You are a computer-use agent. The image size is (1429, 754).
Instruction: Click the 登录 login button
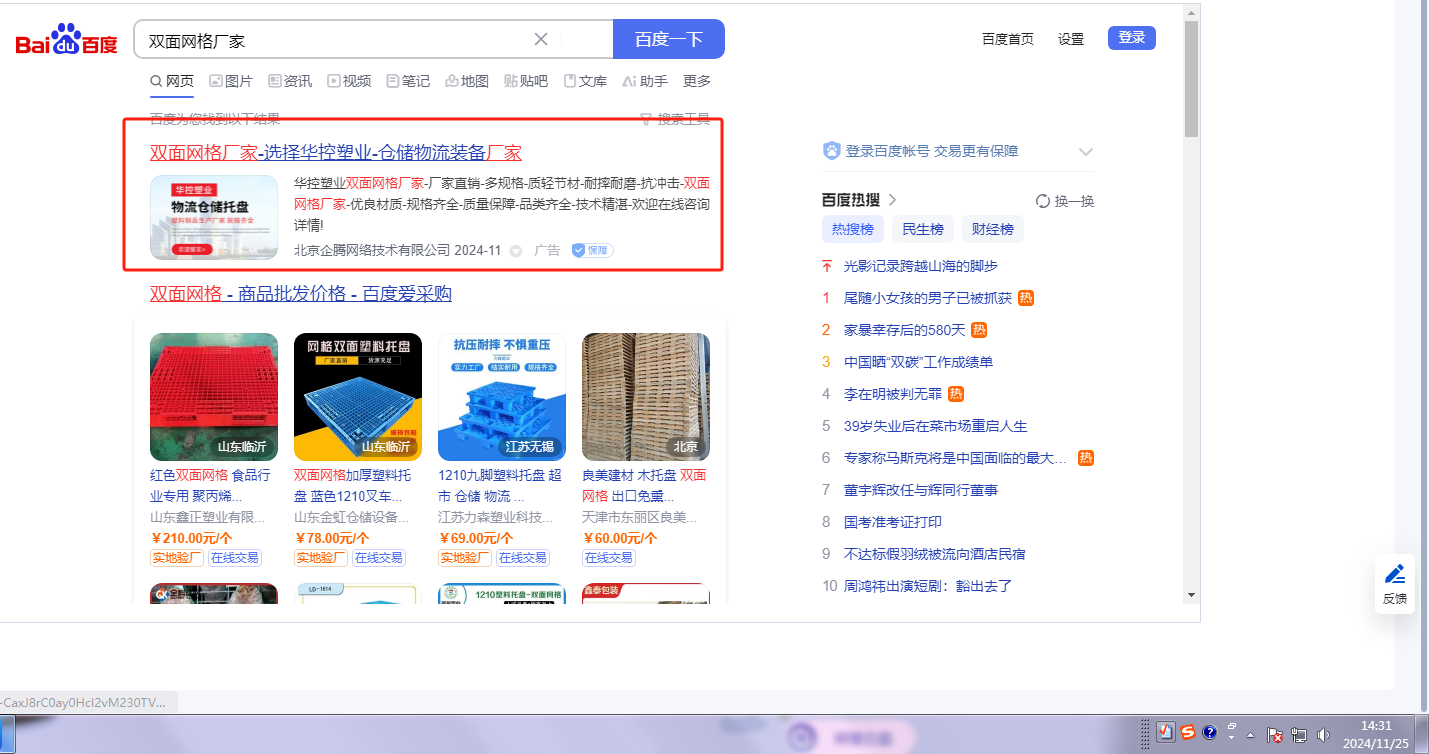[x=1132, y=38]
